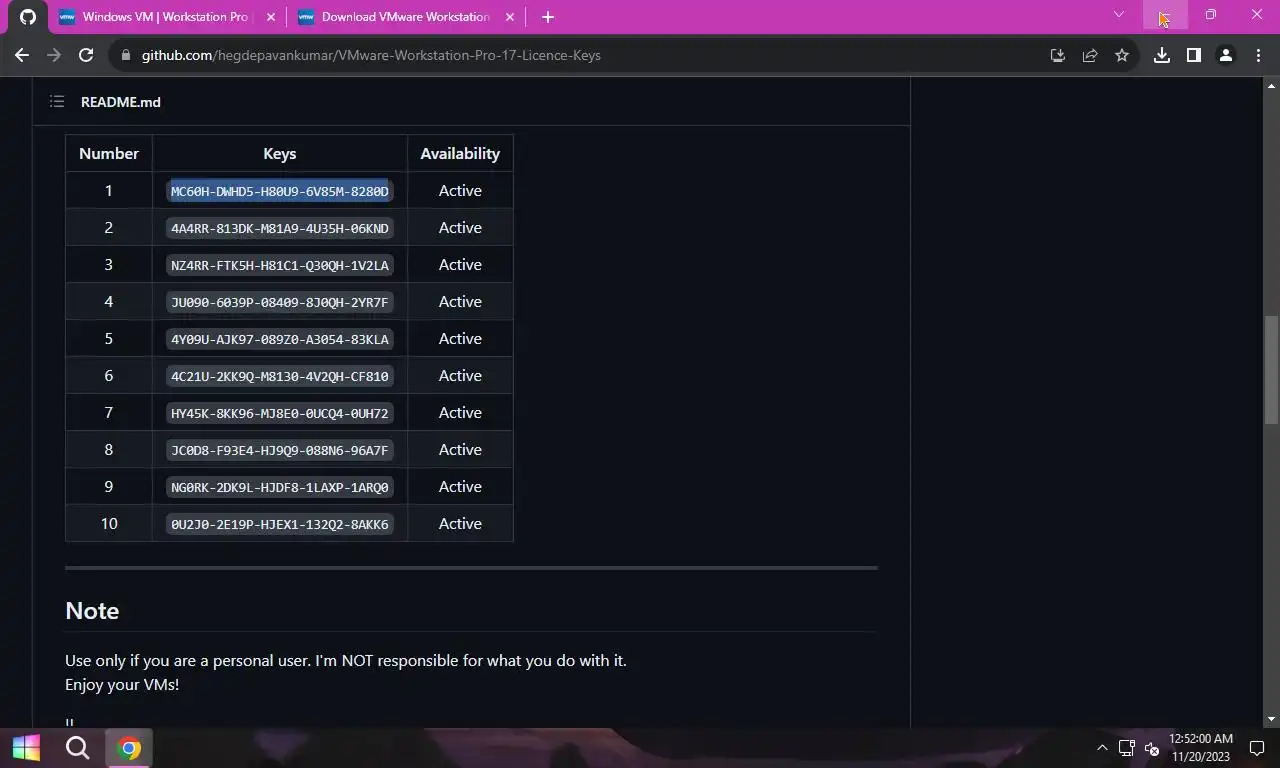Viewport: 1280px width, 768px height.
Task: Click the key code in row 6
Action: (x=280, y=376)
